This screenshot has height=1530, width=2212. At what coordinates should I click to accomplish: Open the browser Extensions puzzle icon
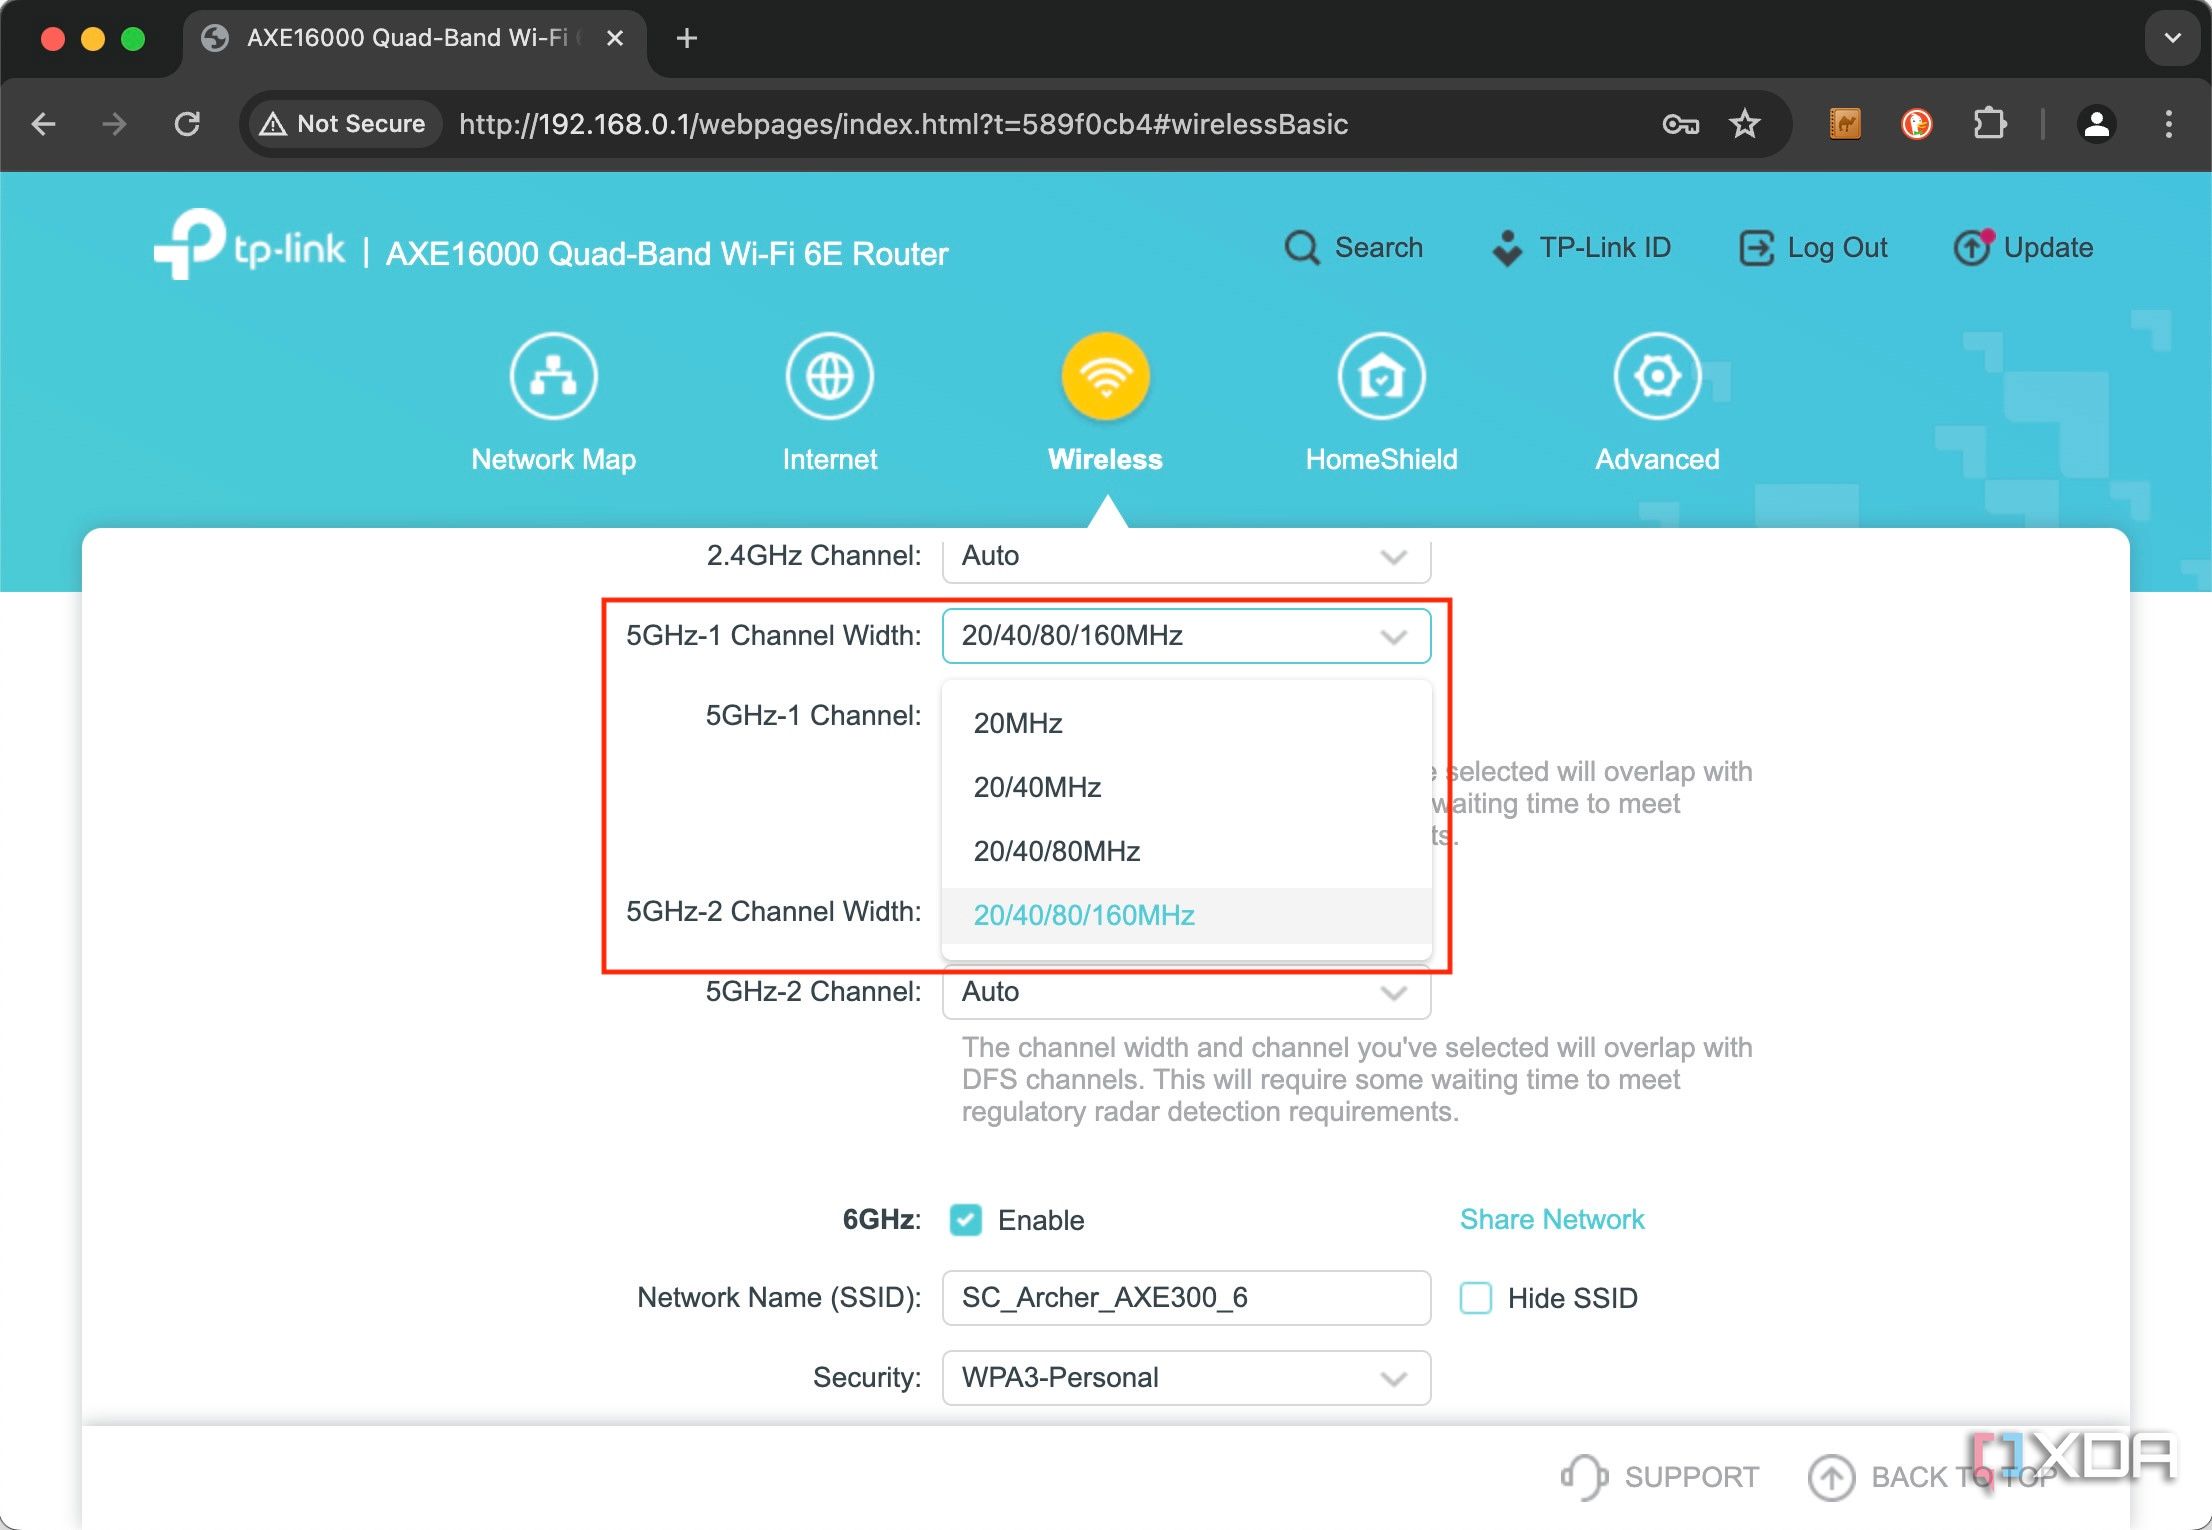[x=1989, y=124]
